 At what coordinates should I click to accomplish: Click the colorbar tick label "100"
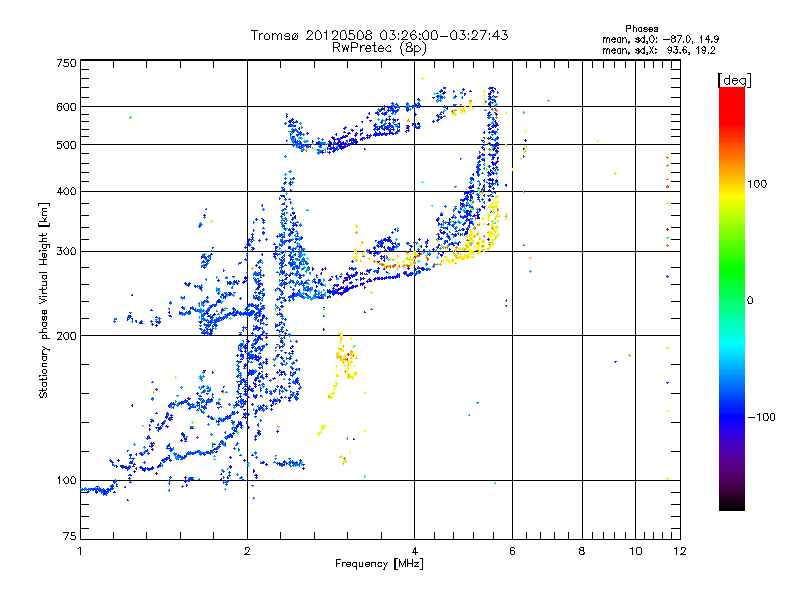(757, 184)
